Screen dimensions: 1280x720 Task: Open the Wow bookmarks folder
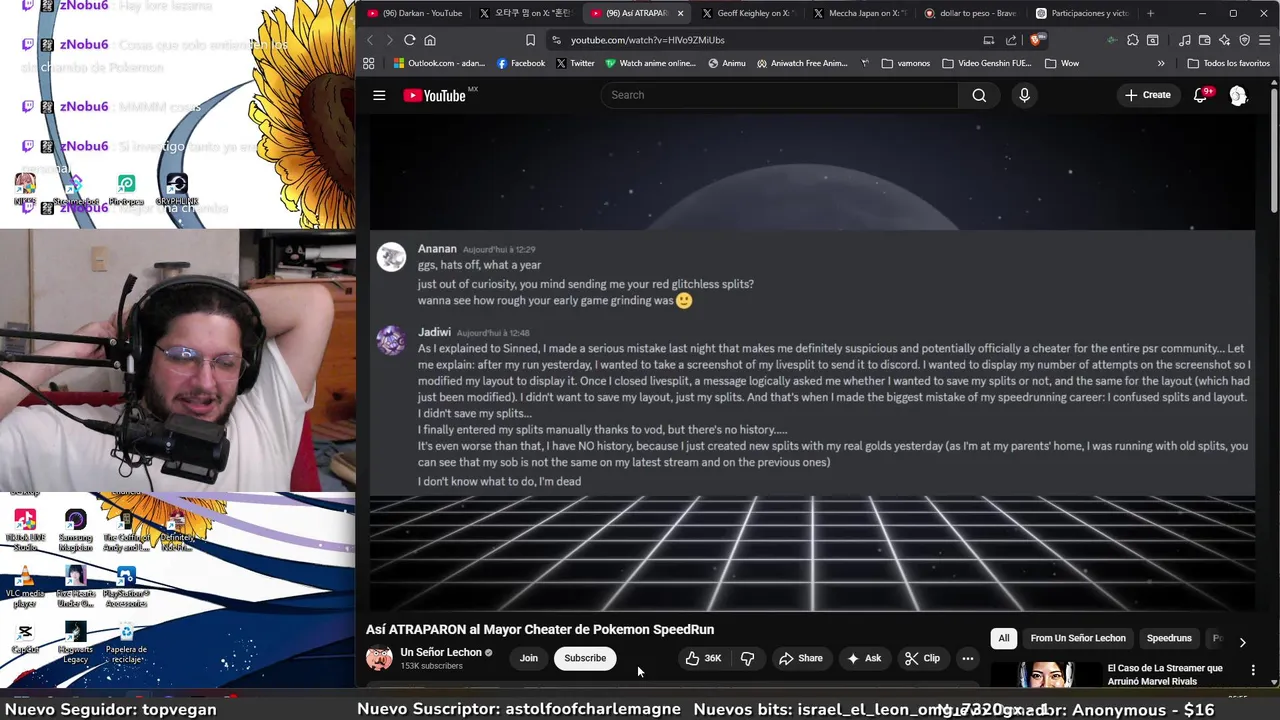click(1061, 63)
